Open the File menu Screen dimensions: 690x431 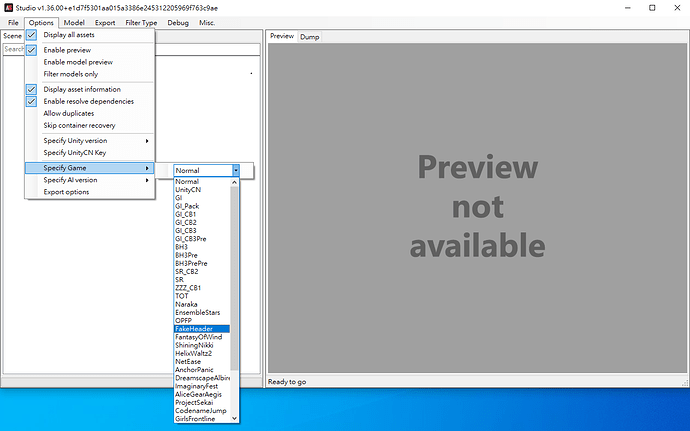click(x=13, y=22)
